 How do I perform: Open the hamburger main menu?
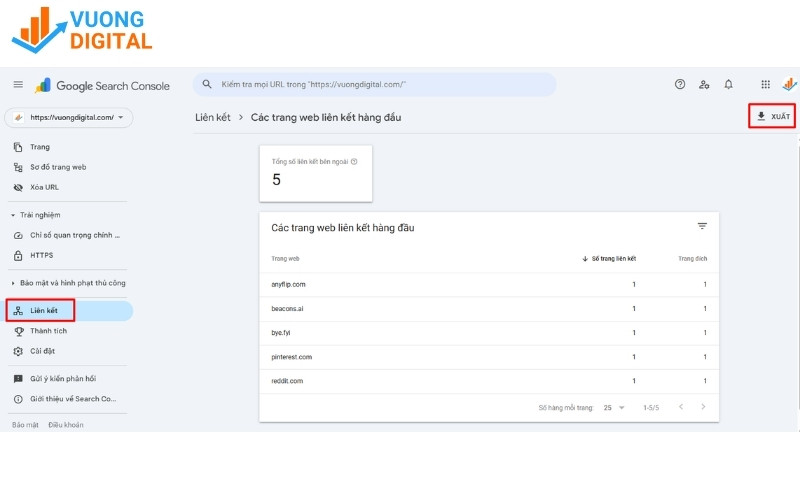pyautogui.click(x=18, y=85)
